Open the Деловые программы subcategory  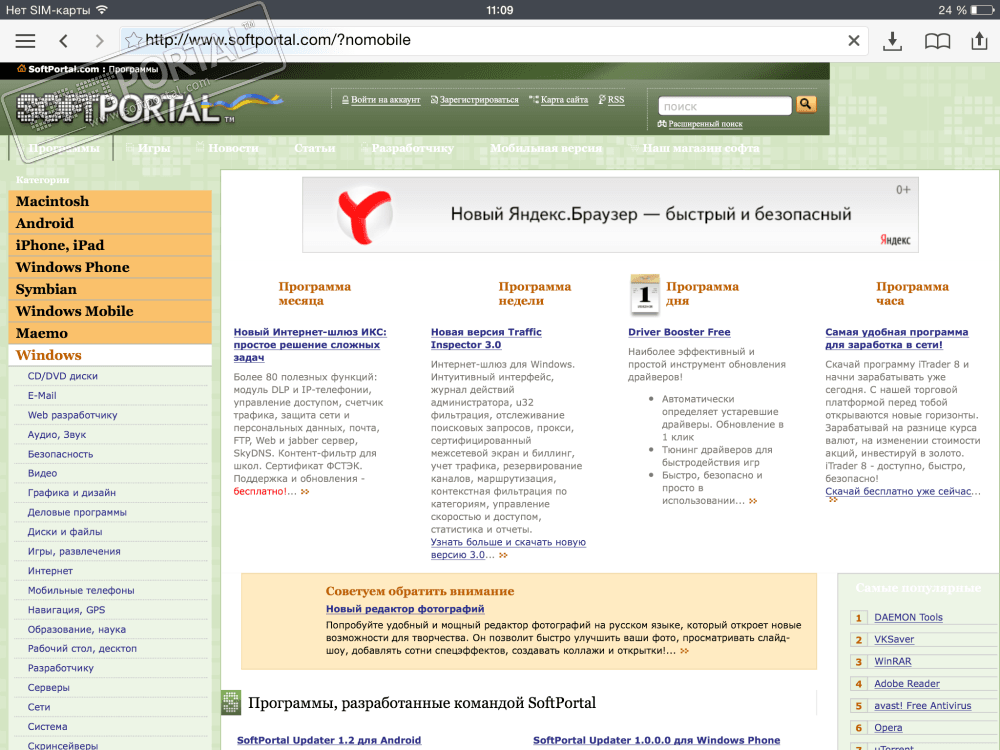point(77,512)
